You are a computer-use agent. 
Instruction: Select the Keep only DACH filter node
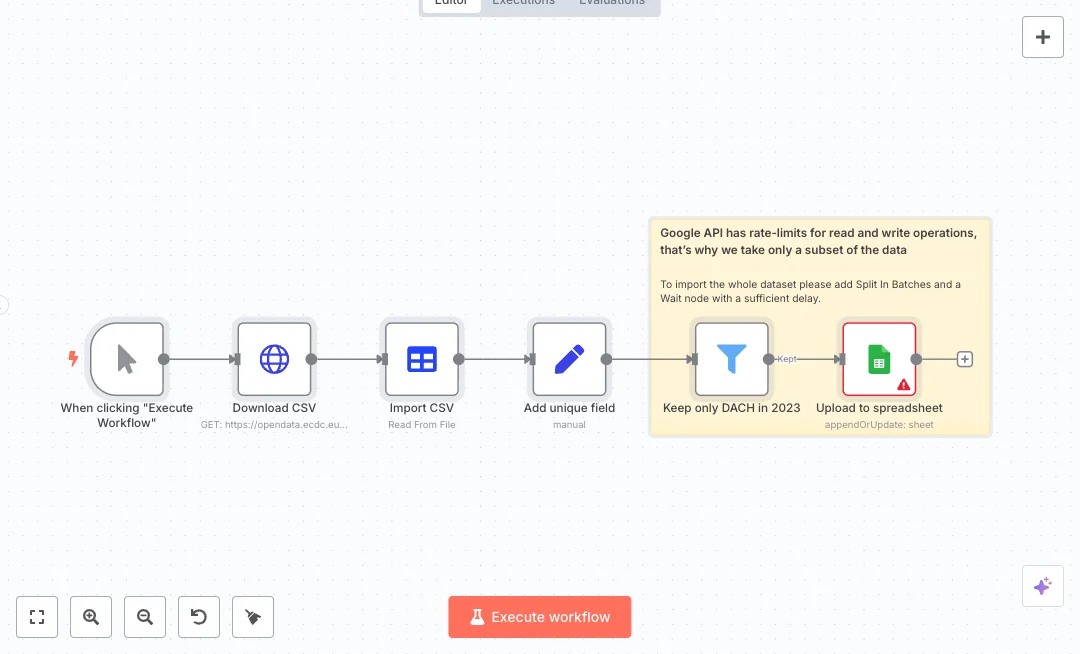[731, 359]
